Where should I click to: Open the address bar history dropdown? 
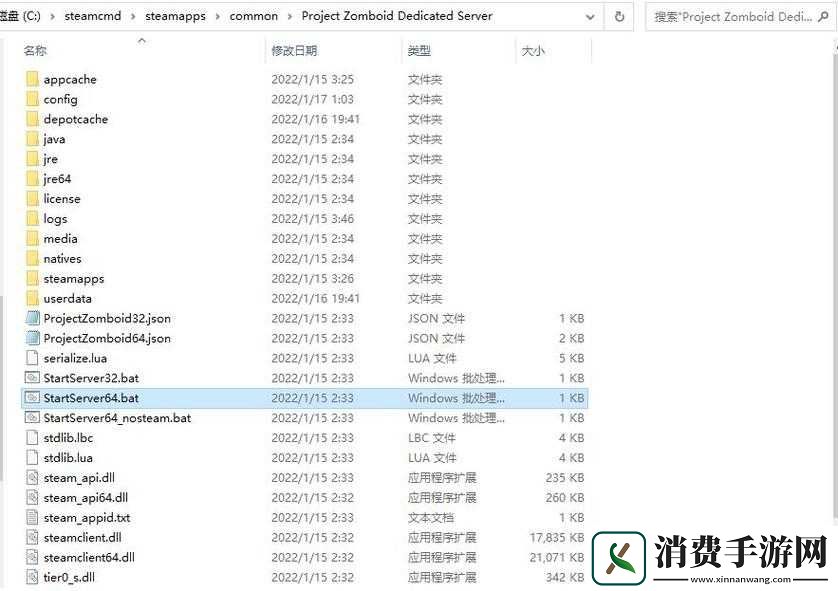[590, 16]
